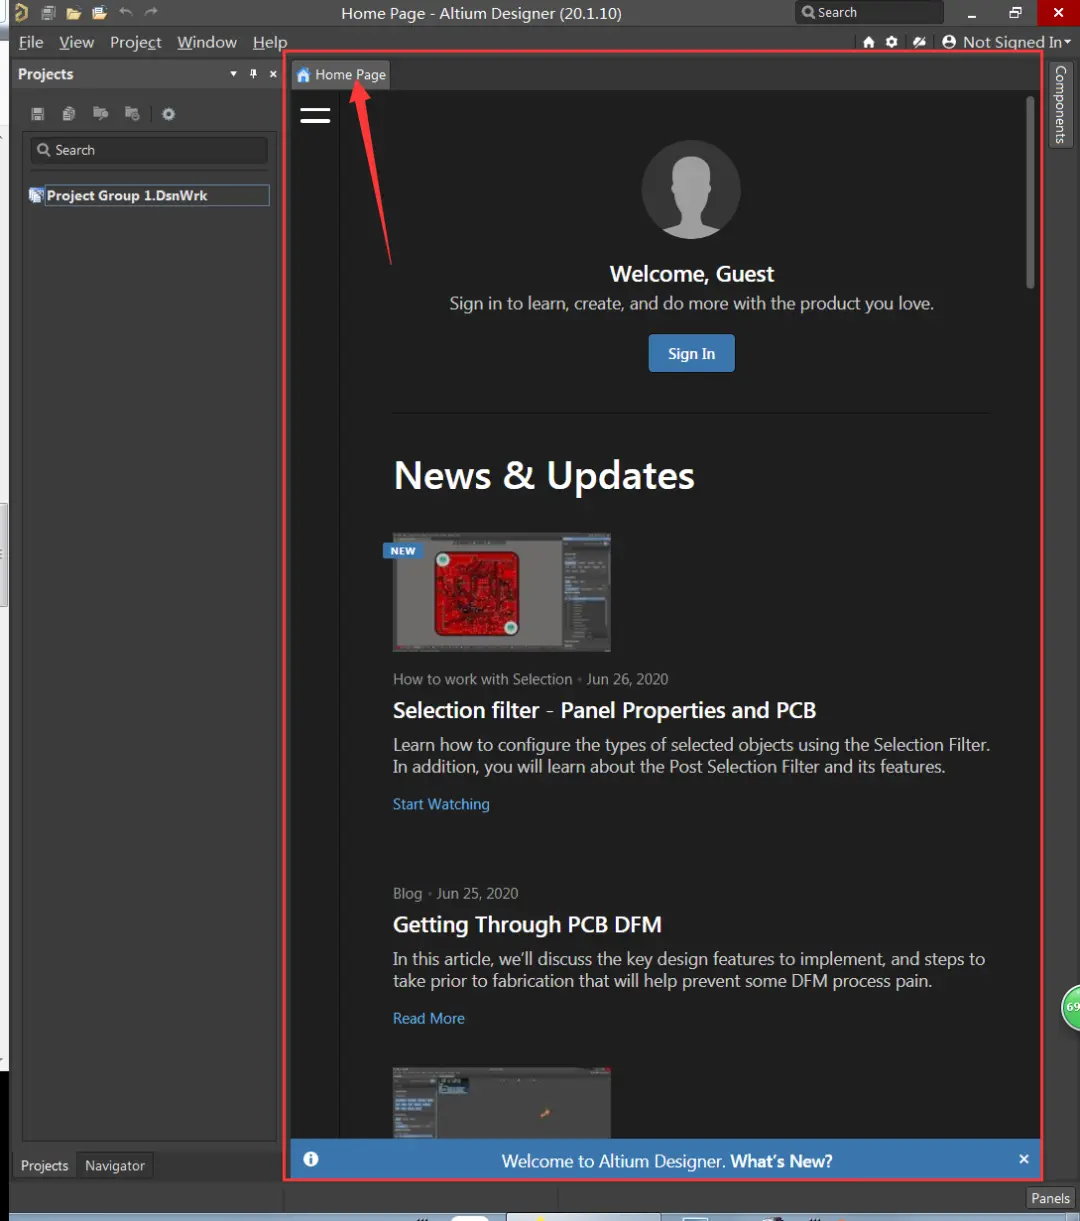Screen dimensions: 1080x1221
Task: Click the cloud connection status icon
Action: pyautogui.click(x=919, y=42)
